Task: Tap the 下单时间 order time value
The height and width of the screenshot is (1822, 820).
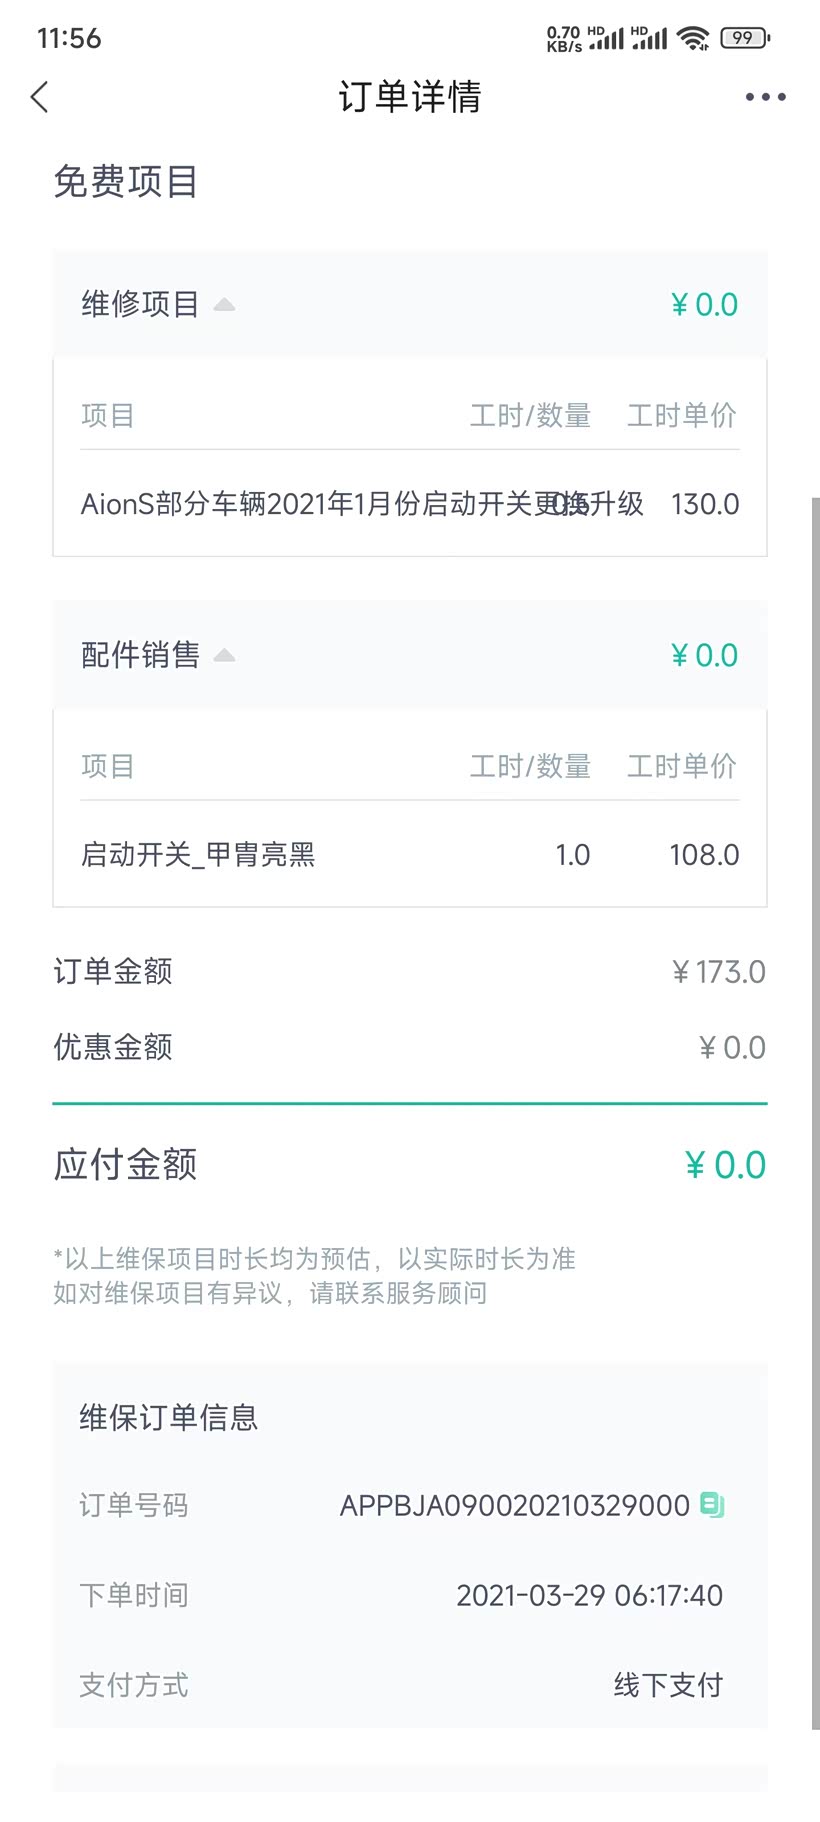Action: point(589,1595)
